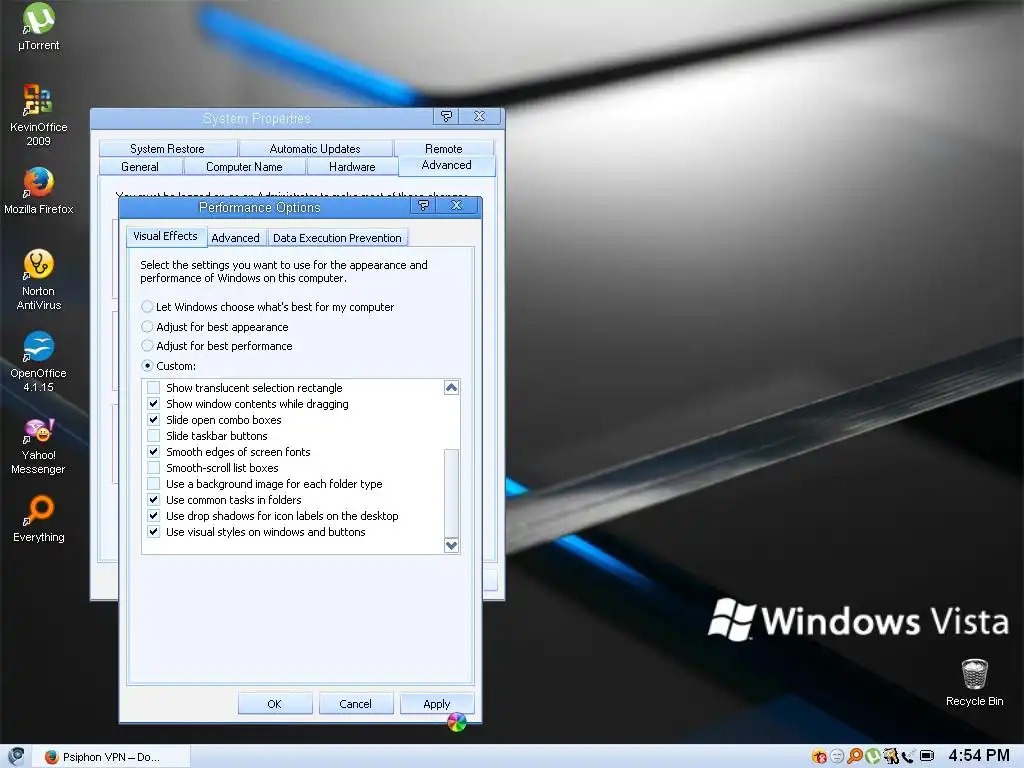Click the Norton tray icon with red badge
The image size is (1024, 768).
click(x=819, y=756)
